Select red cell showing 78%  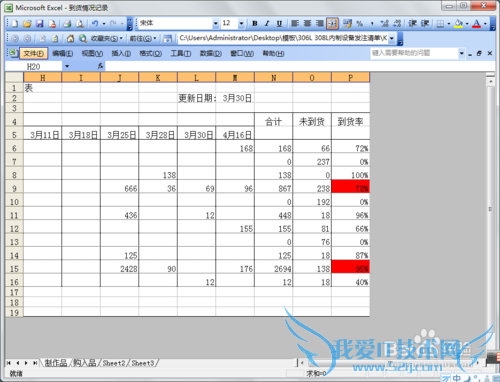[x=350, y=187]
